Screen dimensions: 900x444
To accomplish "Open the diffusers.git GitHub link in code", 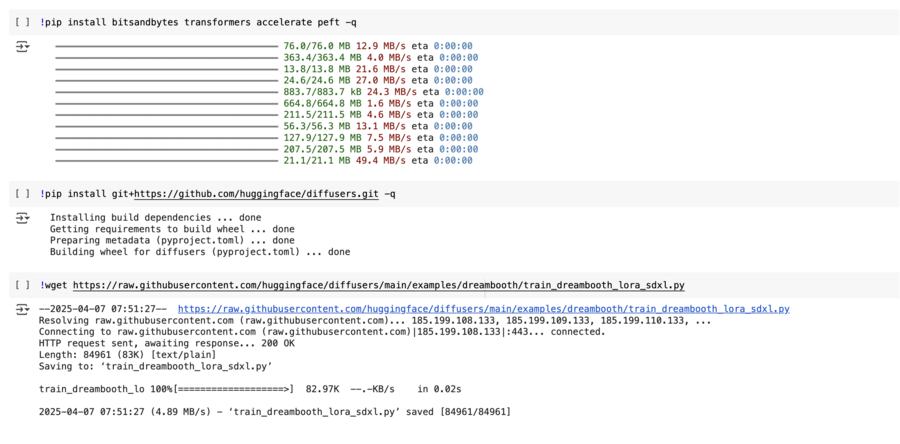I will (x=256, y=194).
